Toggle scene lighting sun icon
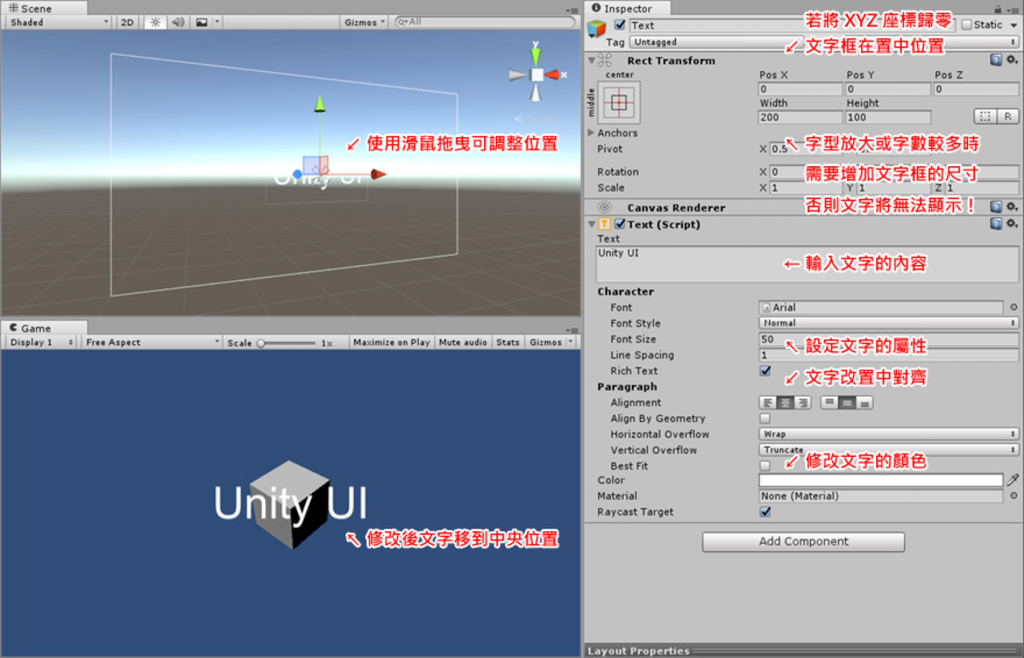Viewport: 1024px width, 658px height. (x=155, y=22)
